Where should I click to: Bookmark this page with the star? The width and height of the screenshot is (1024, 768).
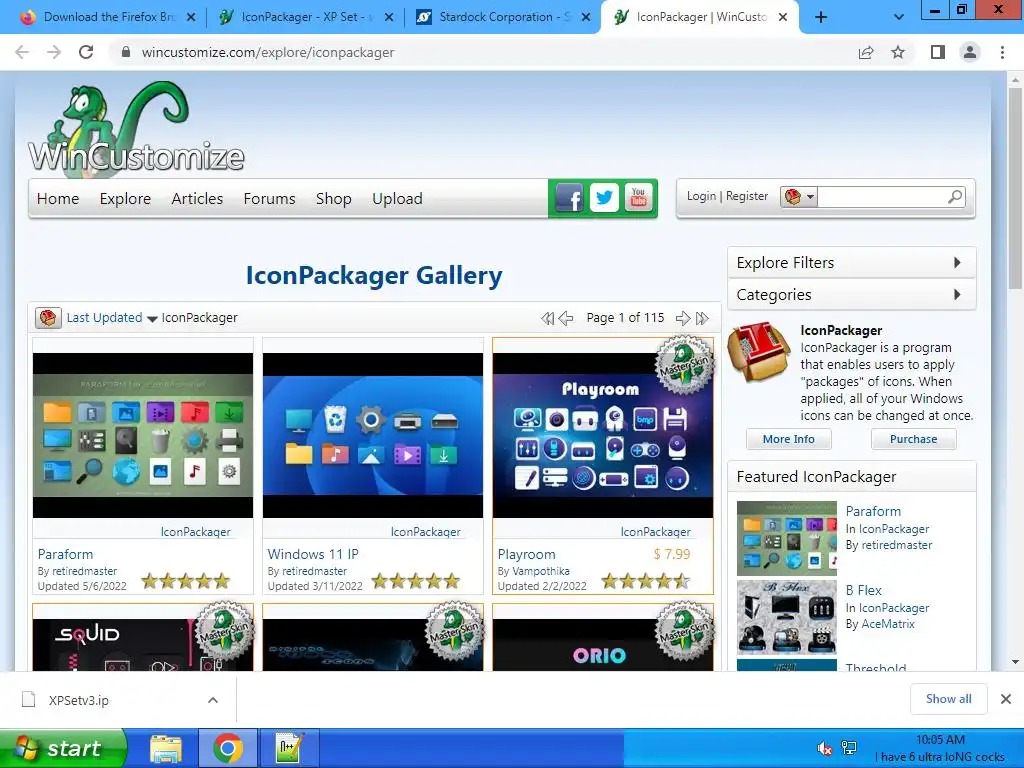(898, 52)
